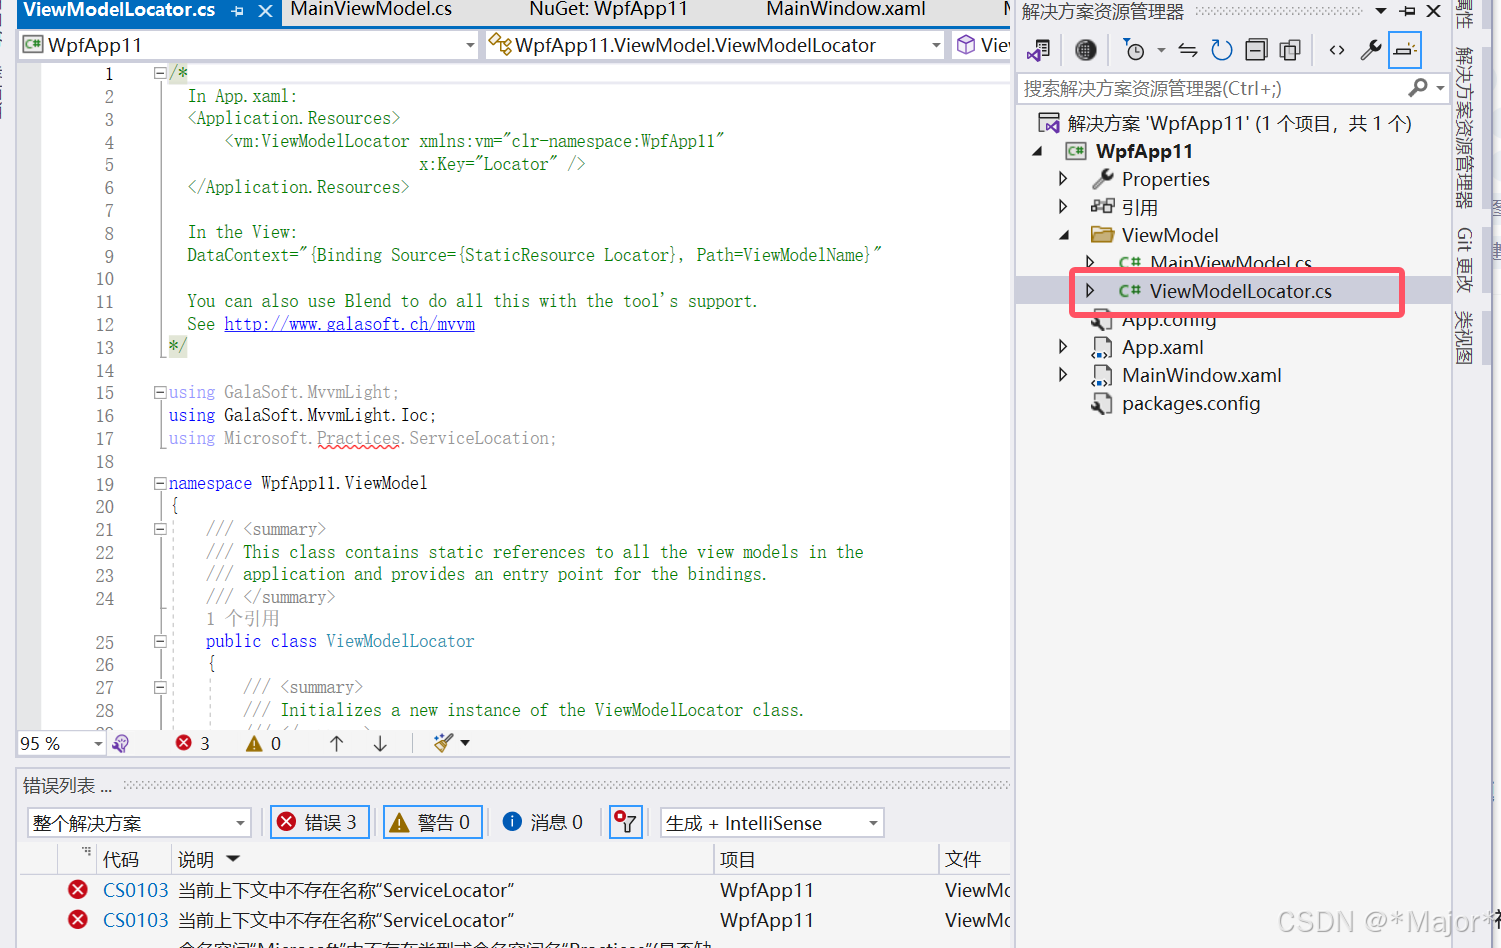Expand the ViewModelLocator.cs tree node
This screenshot has width=1501, height=948.
pos(1090,291)
